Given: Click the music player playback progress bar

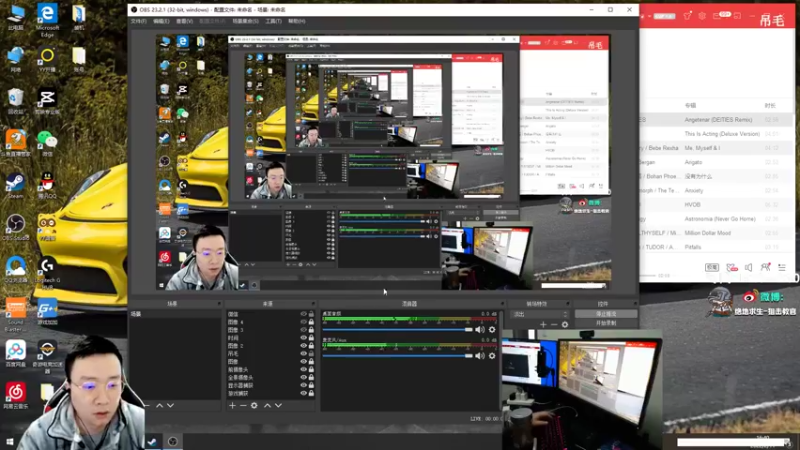Looking at the screenshot, I should coord(648,276).
